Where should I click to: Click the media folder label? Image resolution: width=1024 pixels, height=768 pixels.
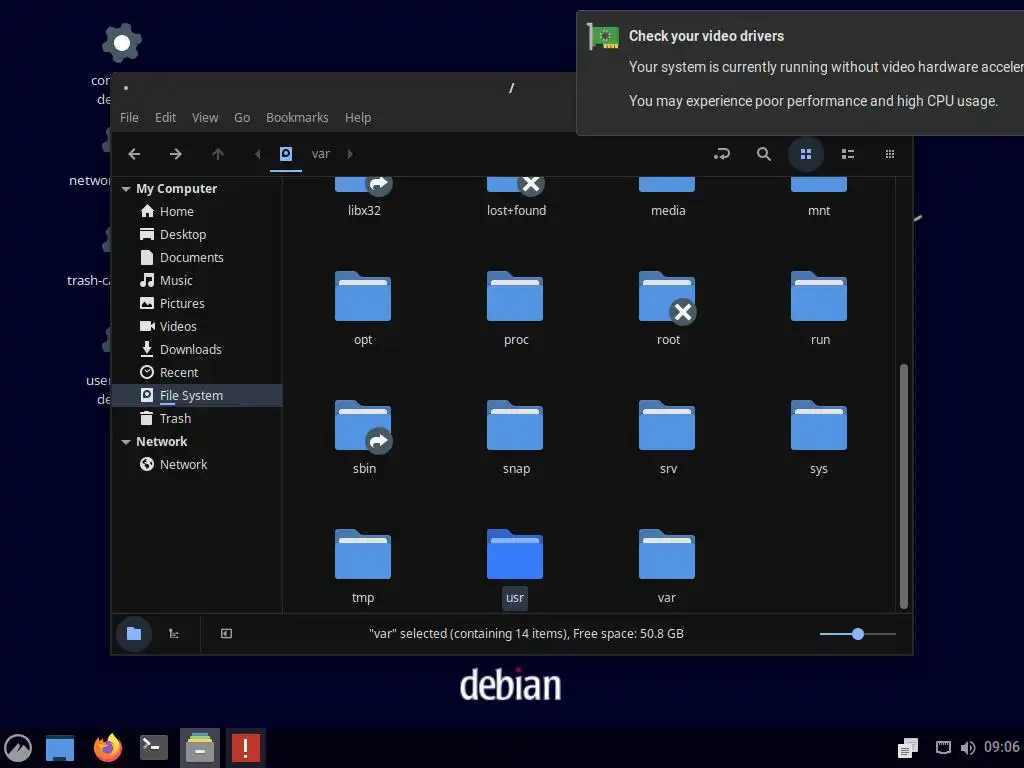click(668, 211)
